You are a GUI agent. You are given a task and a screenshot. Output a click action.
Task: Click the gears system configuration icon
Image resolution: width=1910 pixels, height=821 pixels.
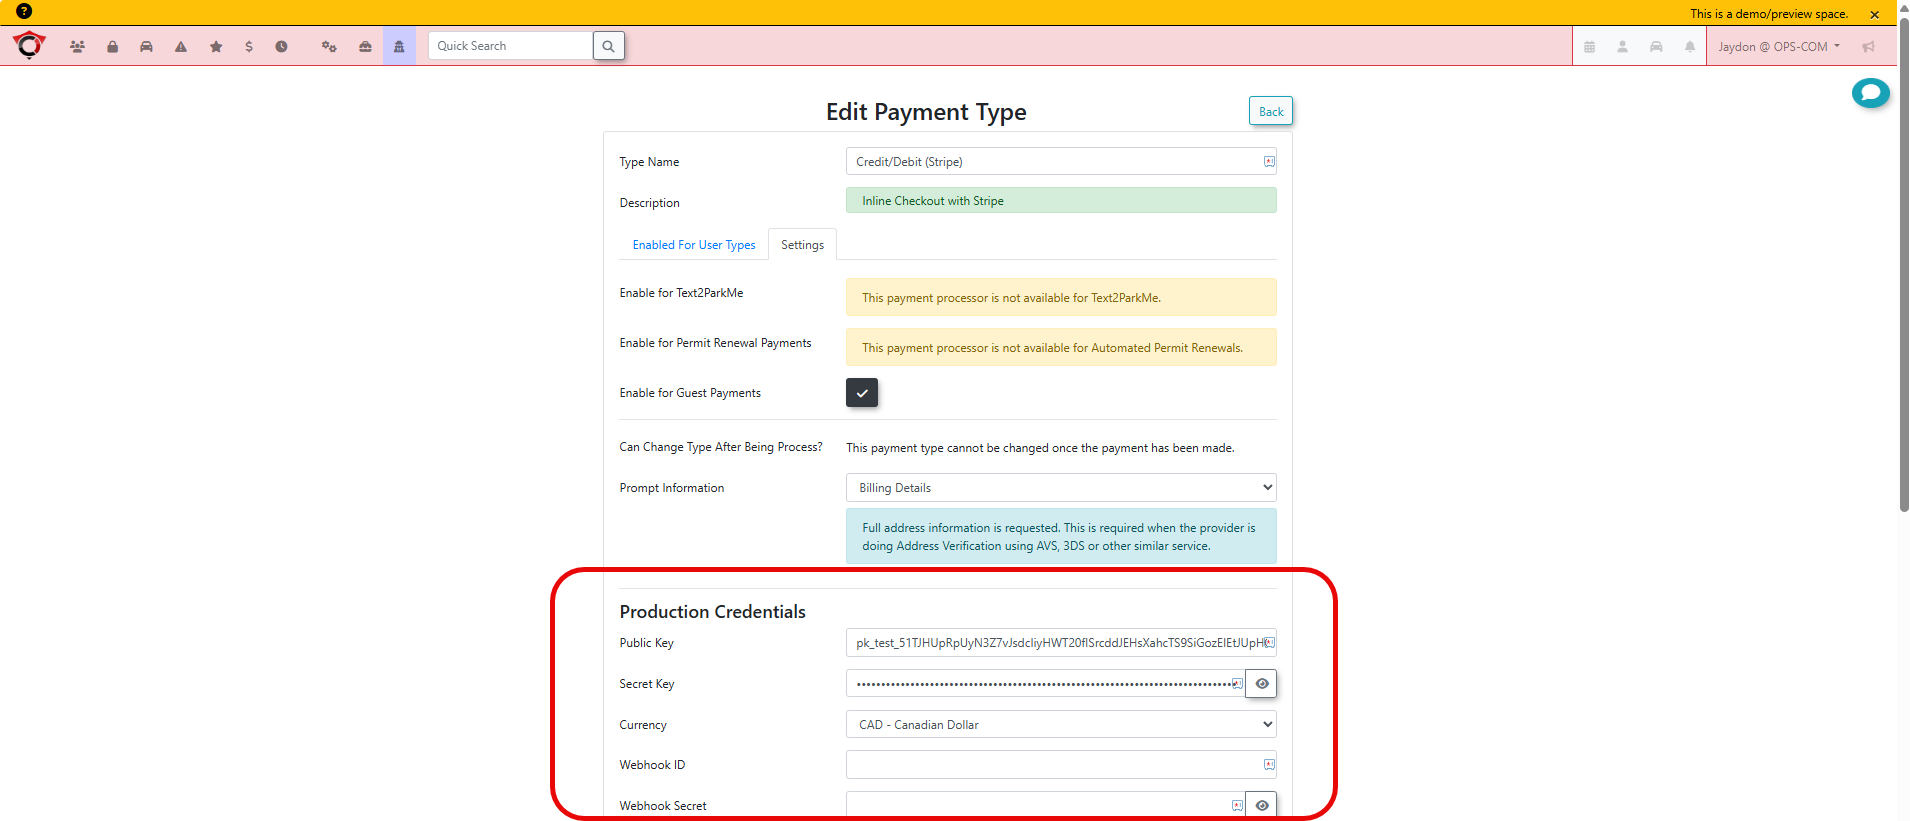point(329,47)
